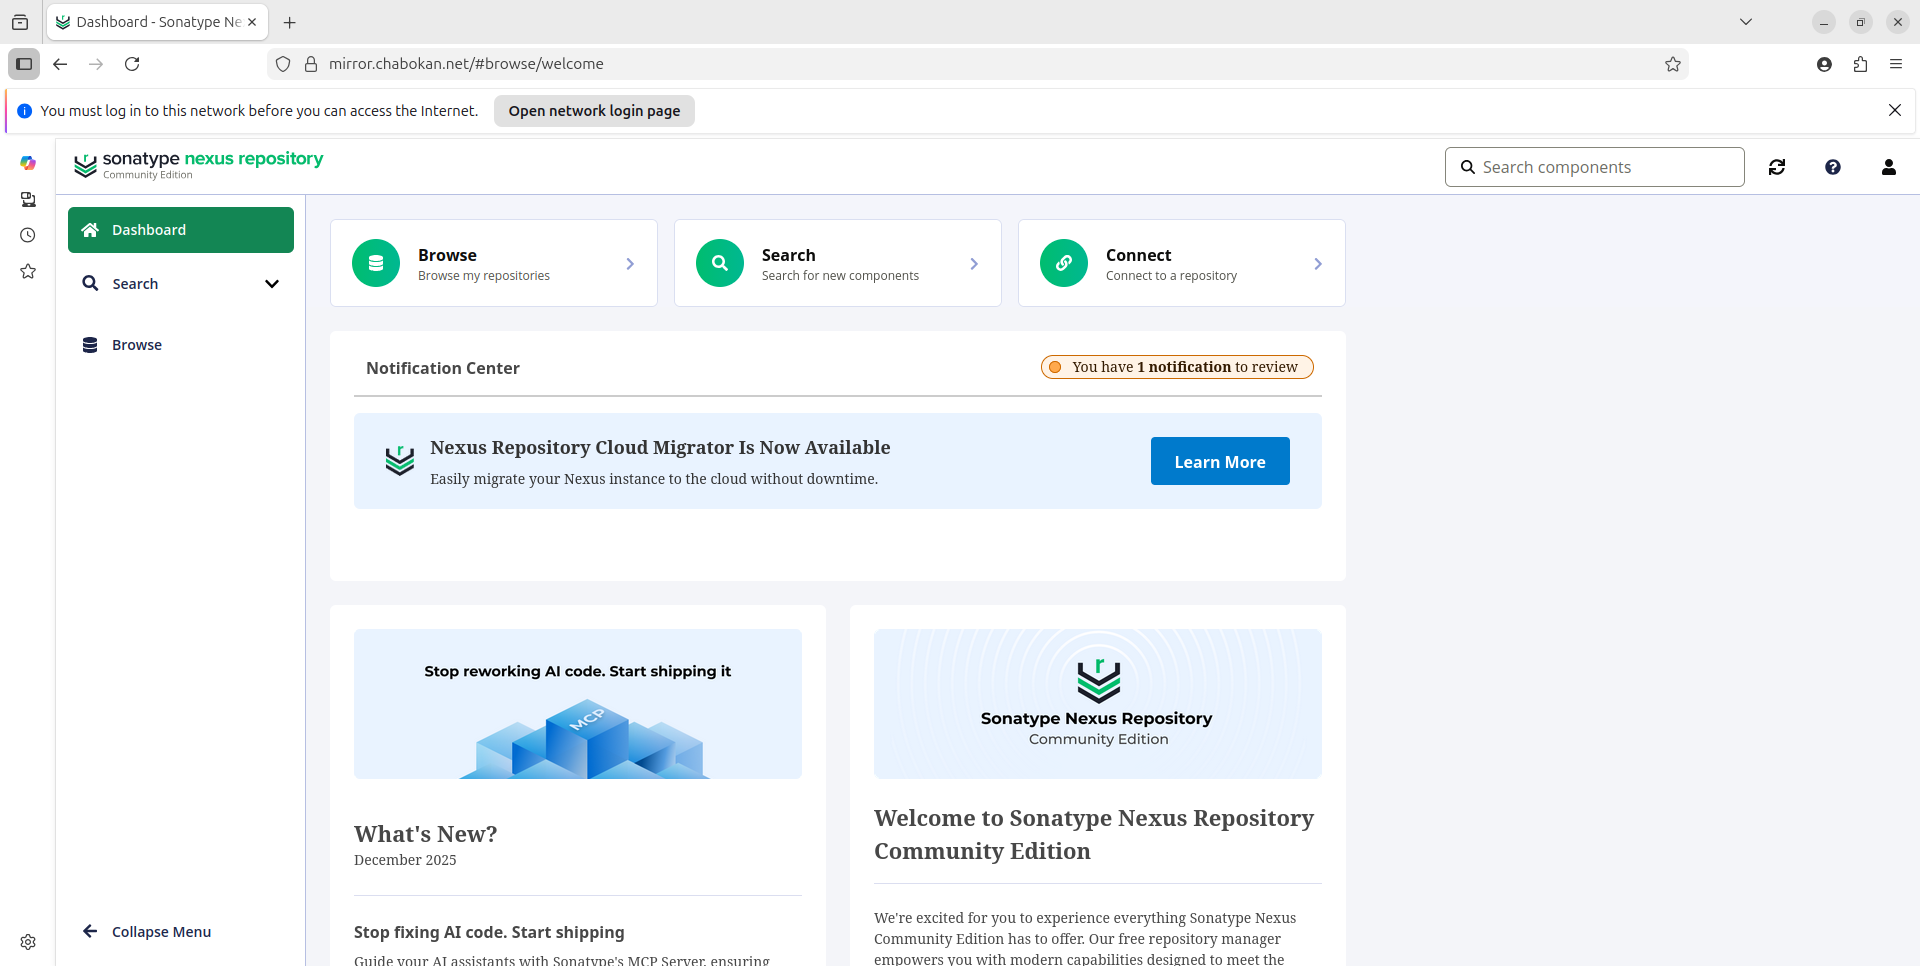Select the devices icon in the left sidebar
The image size is (1920, 966).
pos(27,199)
